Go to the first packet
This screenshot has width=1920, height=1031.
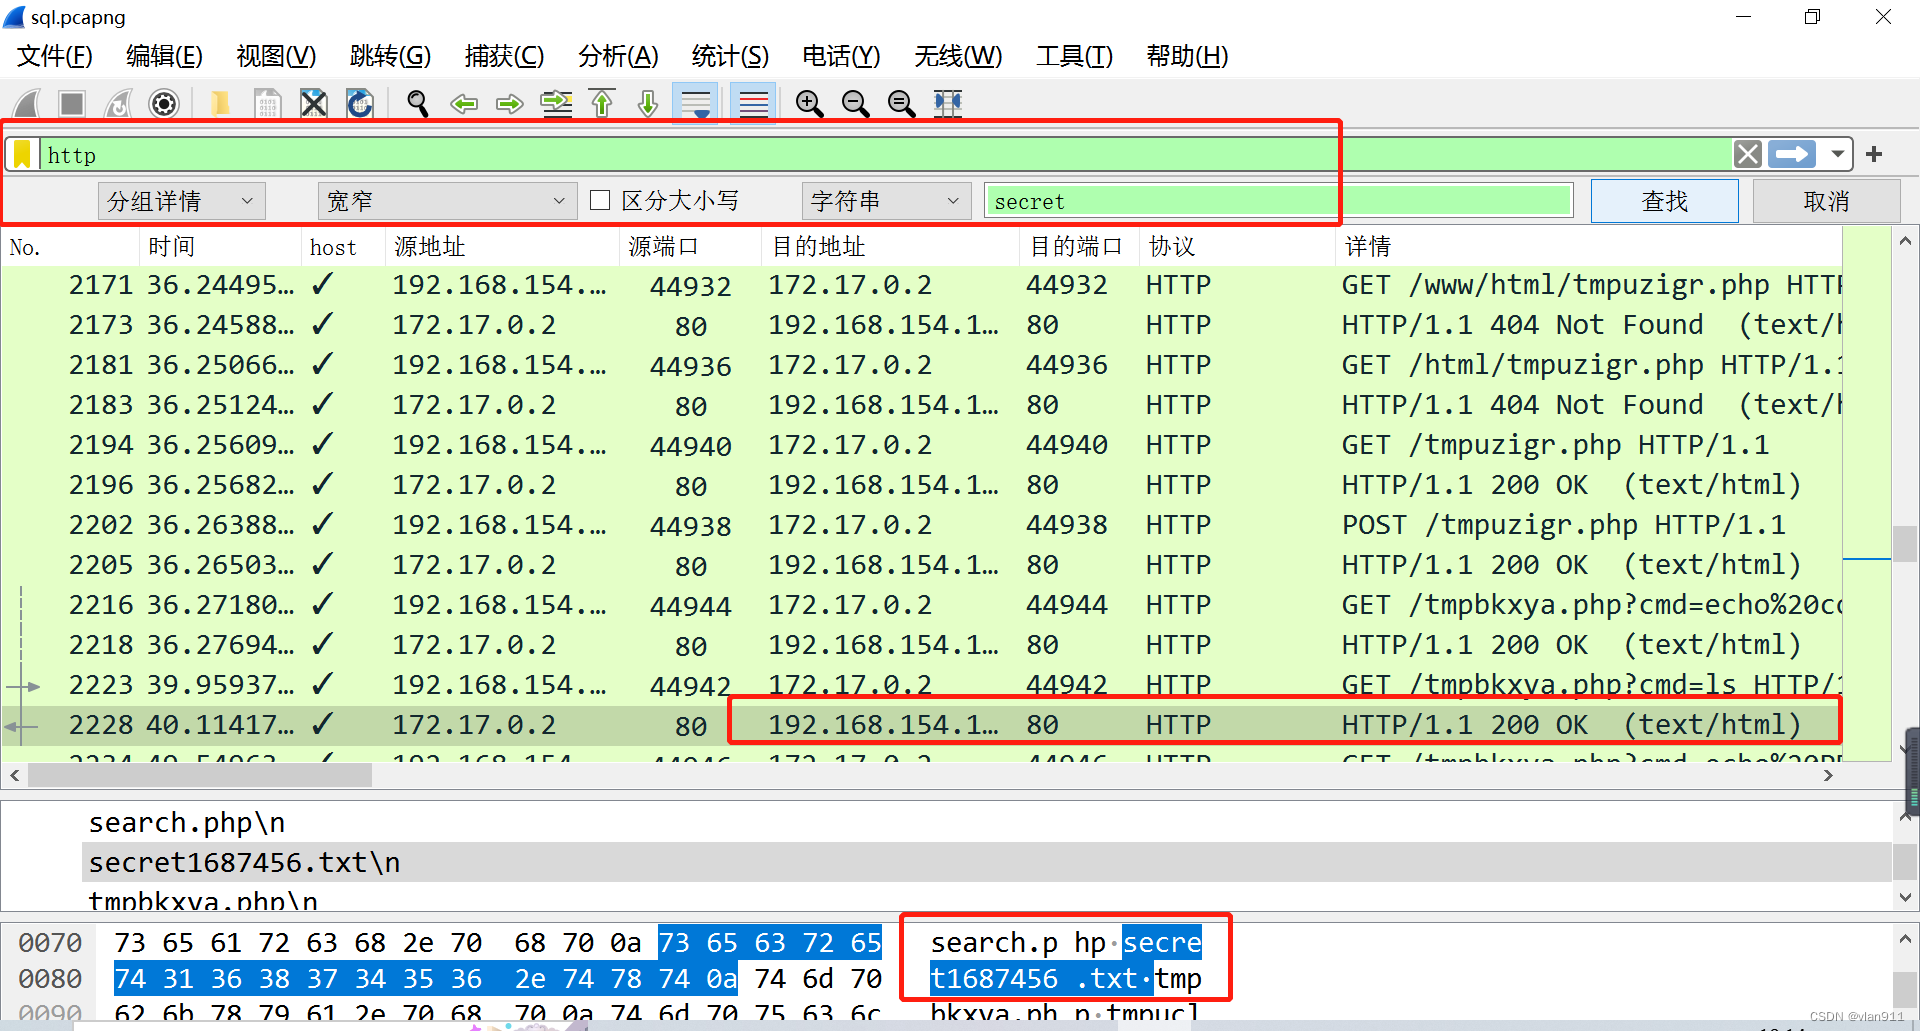pyautogui.click(x=602, y=103)
